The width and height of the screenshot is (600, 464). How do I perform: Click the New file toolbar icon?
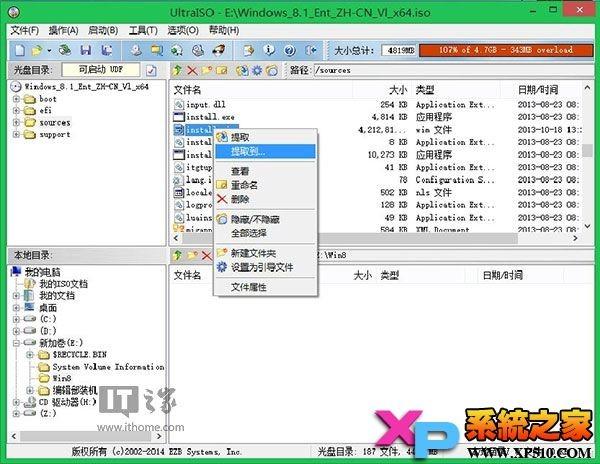click(20, 50)
